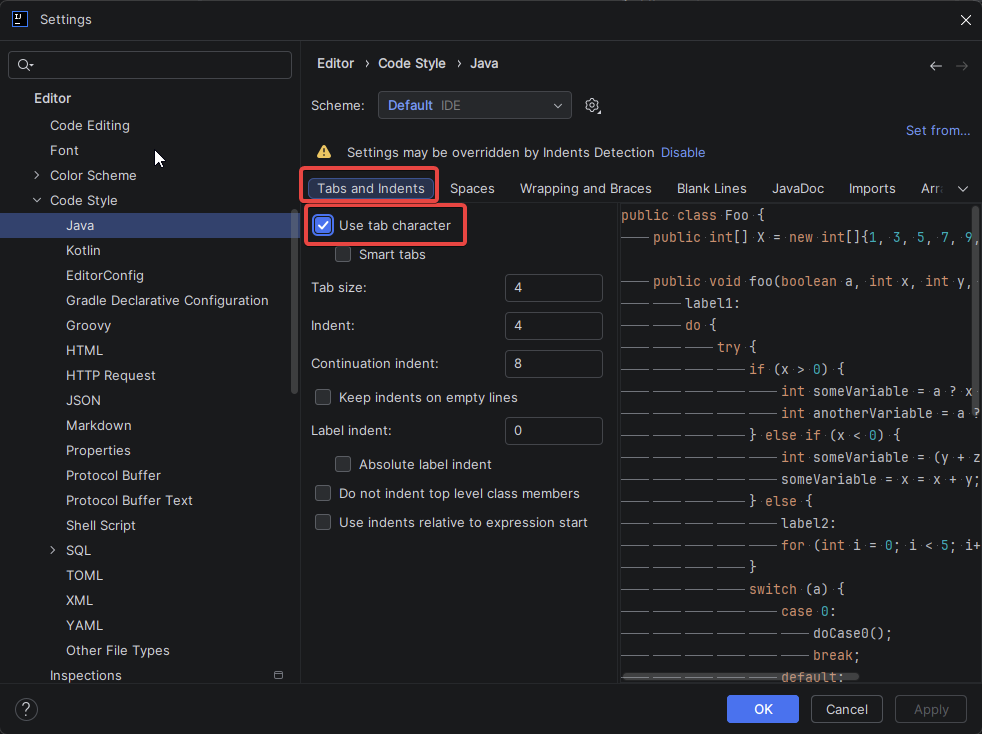
Task: Click the icon beside Inspections
Action: pyautogui.click(x=278, y=676)
